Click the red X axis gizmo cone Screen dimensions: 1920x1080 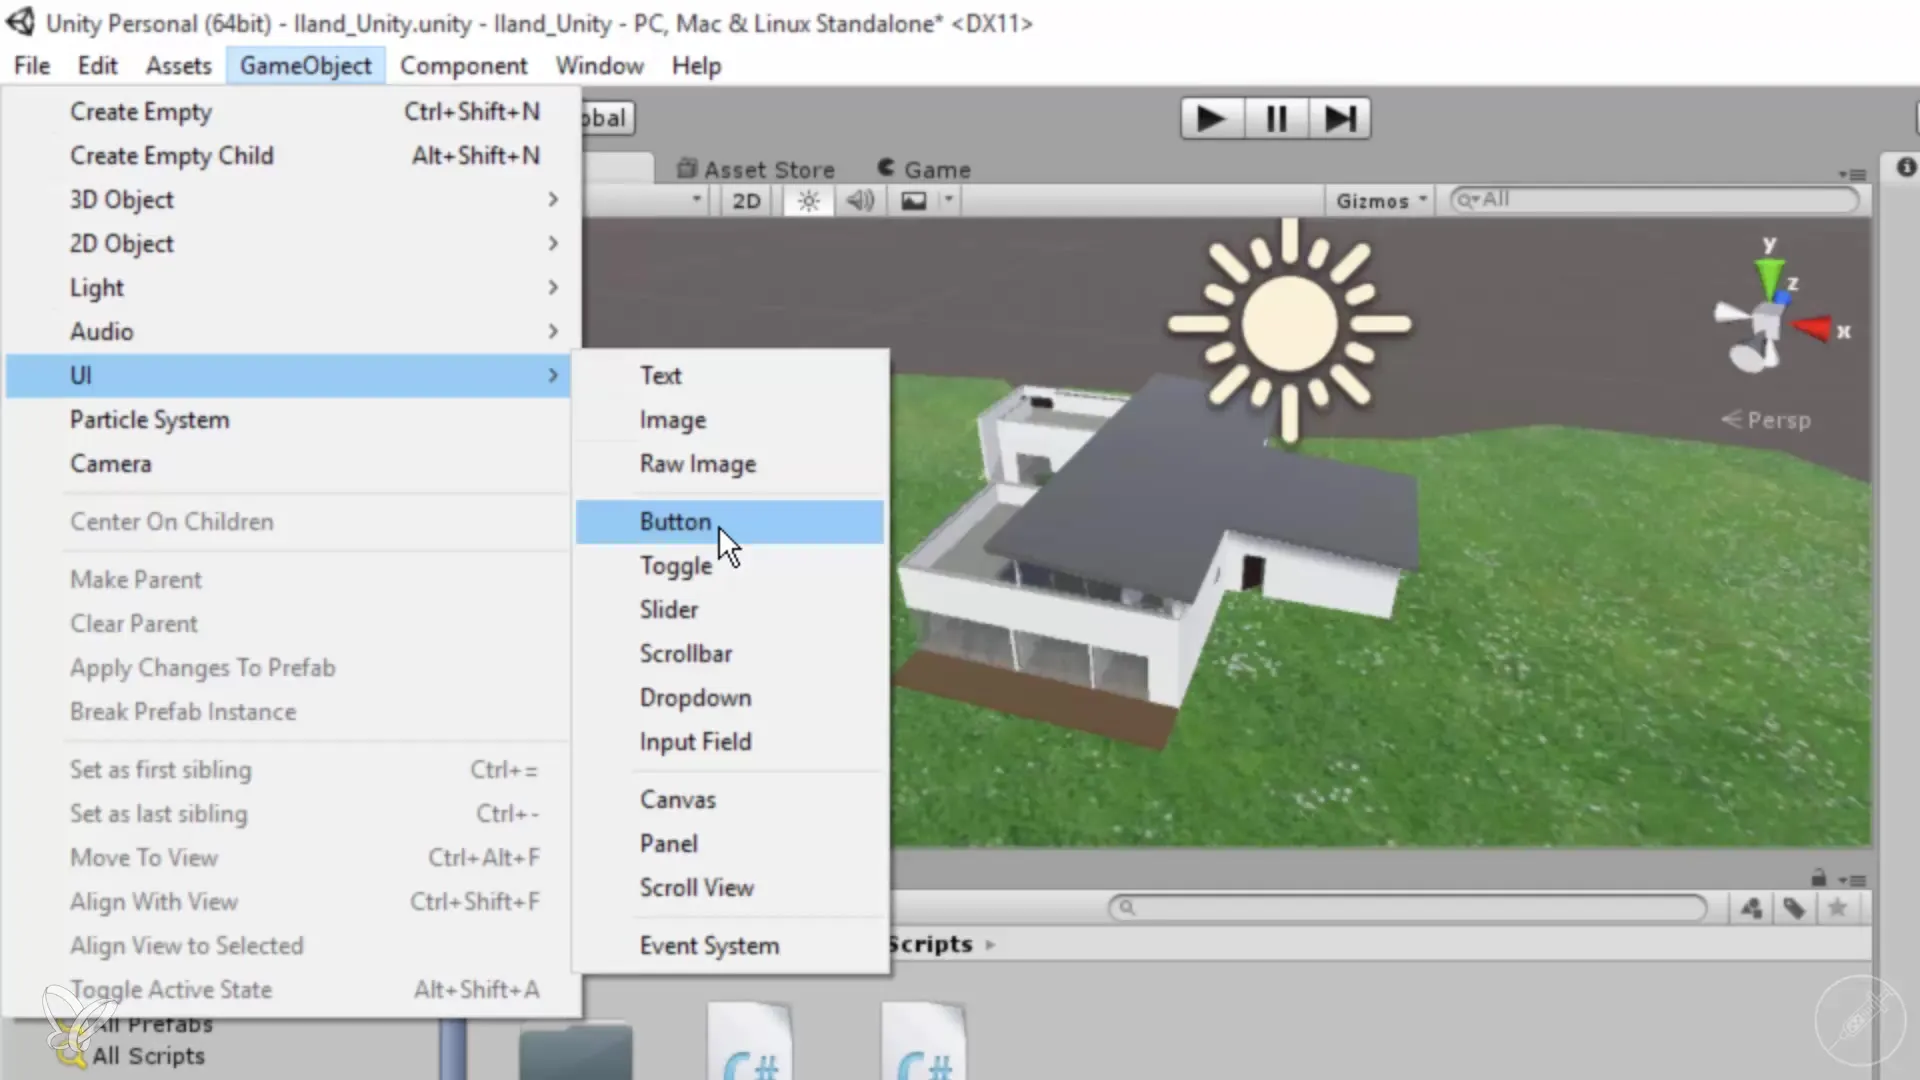1812,328
